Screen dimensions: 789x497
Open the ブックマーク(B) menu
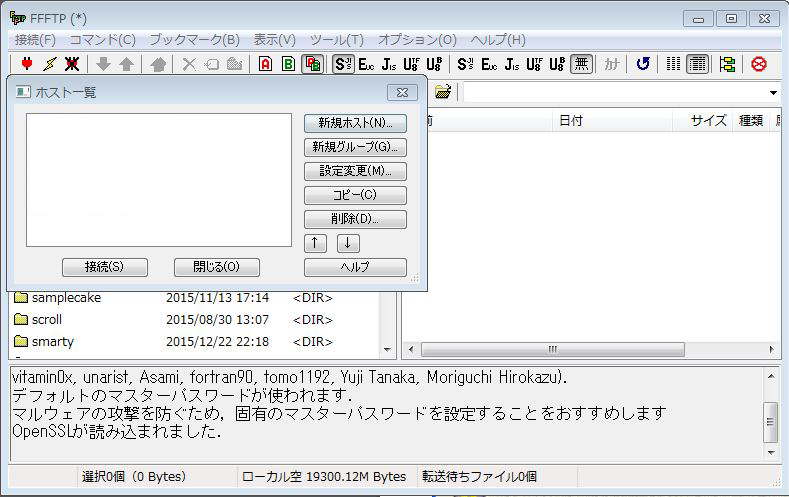194,40
